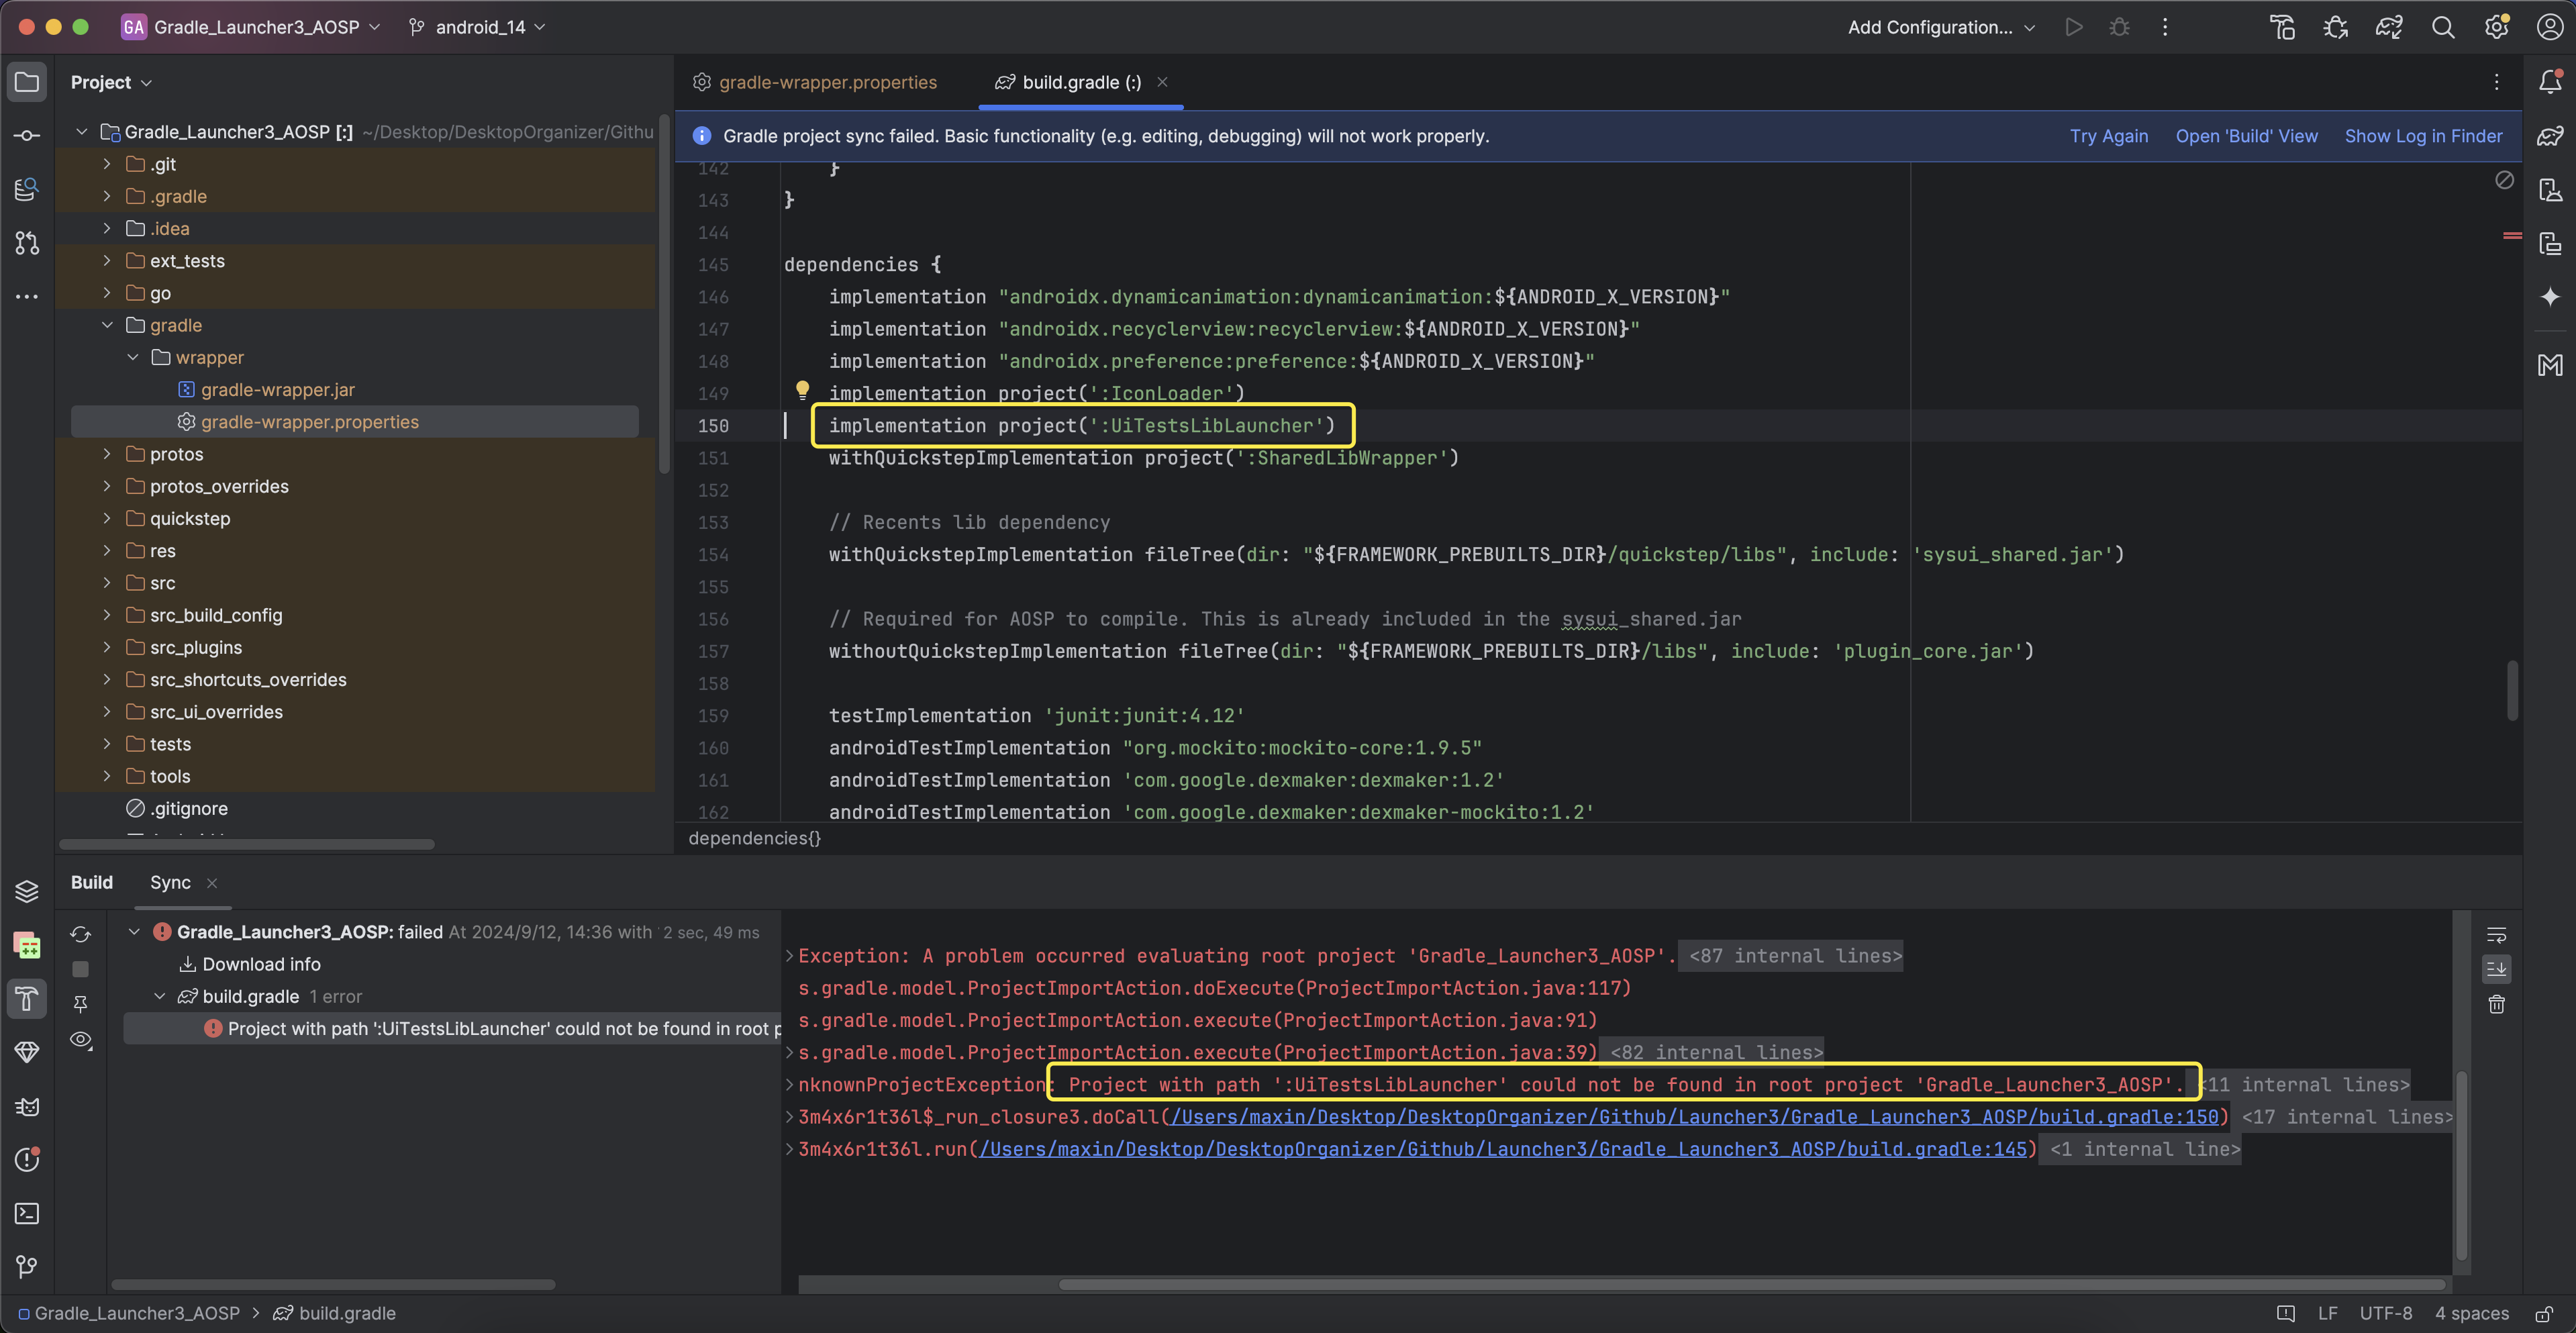This screenshot has height=1333, width=2576.
Task: Click Try Again link in sync banner
Action: [2108, 136]
